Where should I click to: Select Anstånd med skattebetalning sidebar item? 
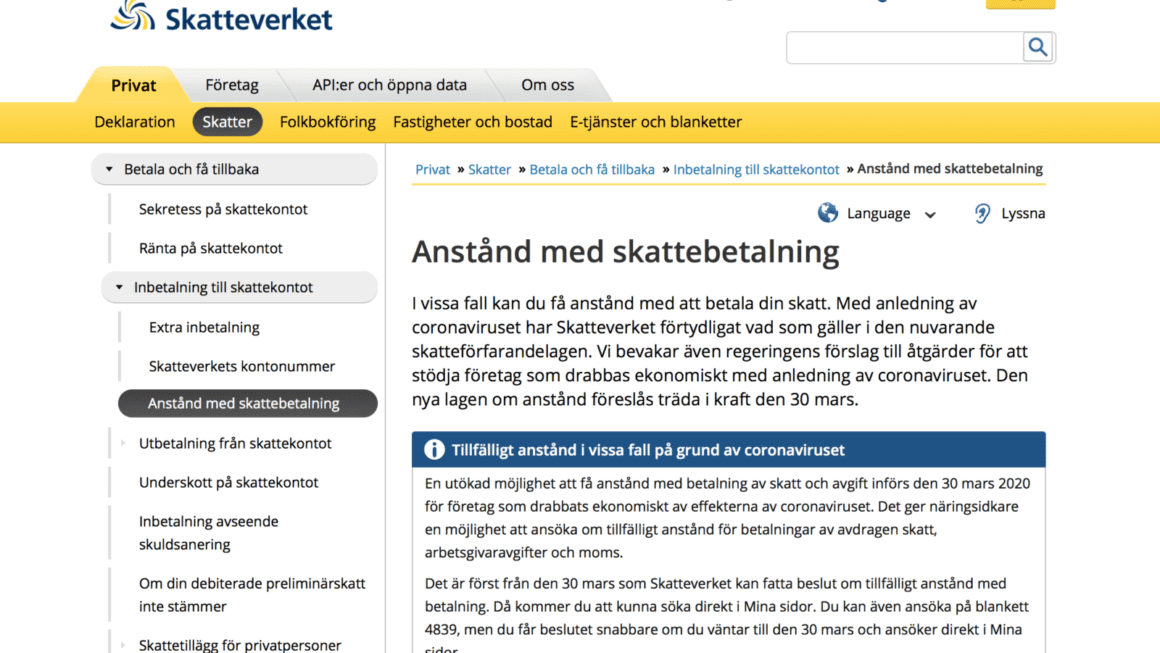pyautogui.click(x=248, y=403)
